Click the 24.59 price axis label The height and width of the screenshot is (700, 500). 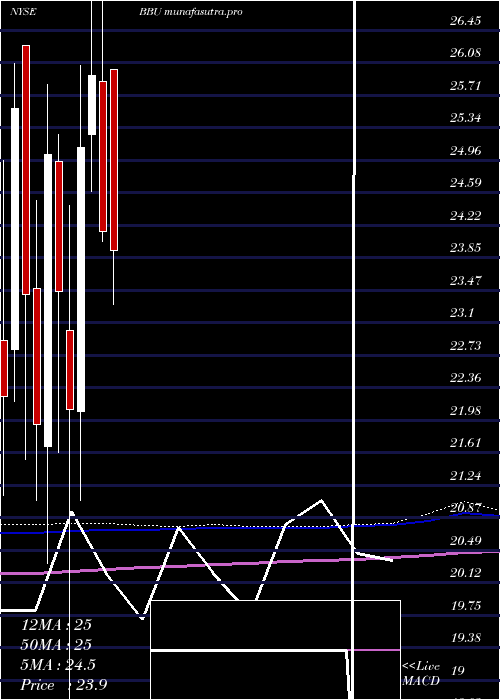point(465,183)
